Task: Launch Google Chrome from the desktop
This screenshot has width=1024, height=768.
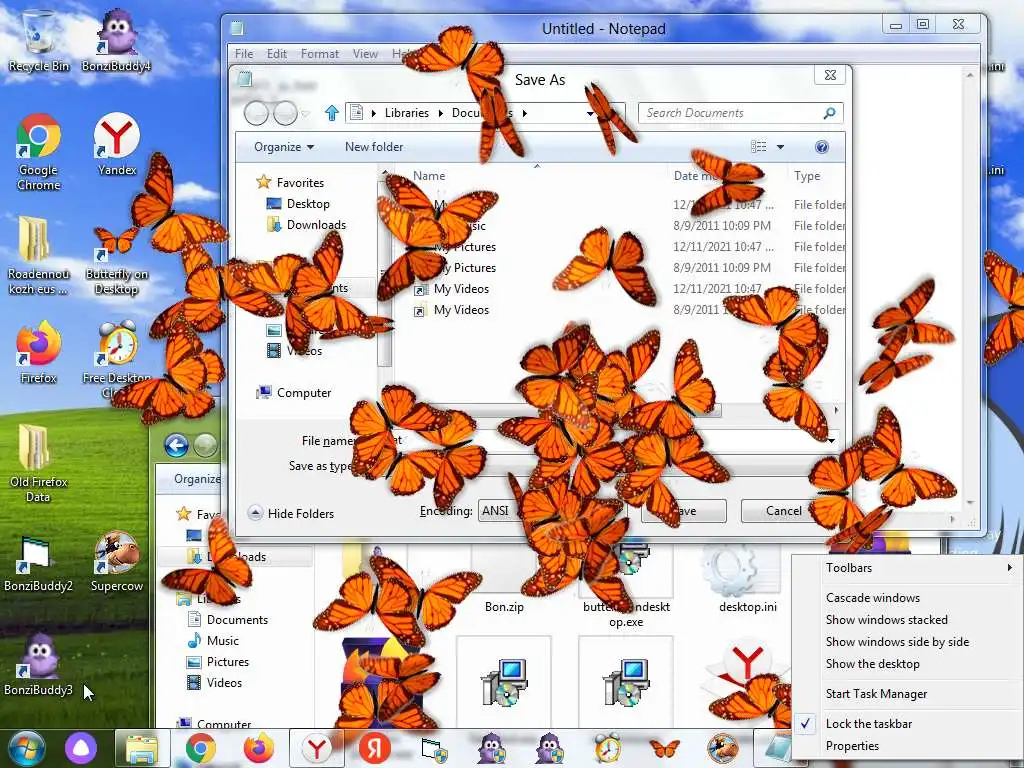Action: 39,152
